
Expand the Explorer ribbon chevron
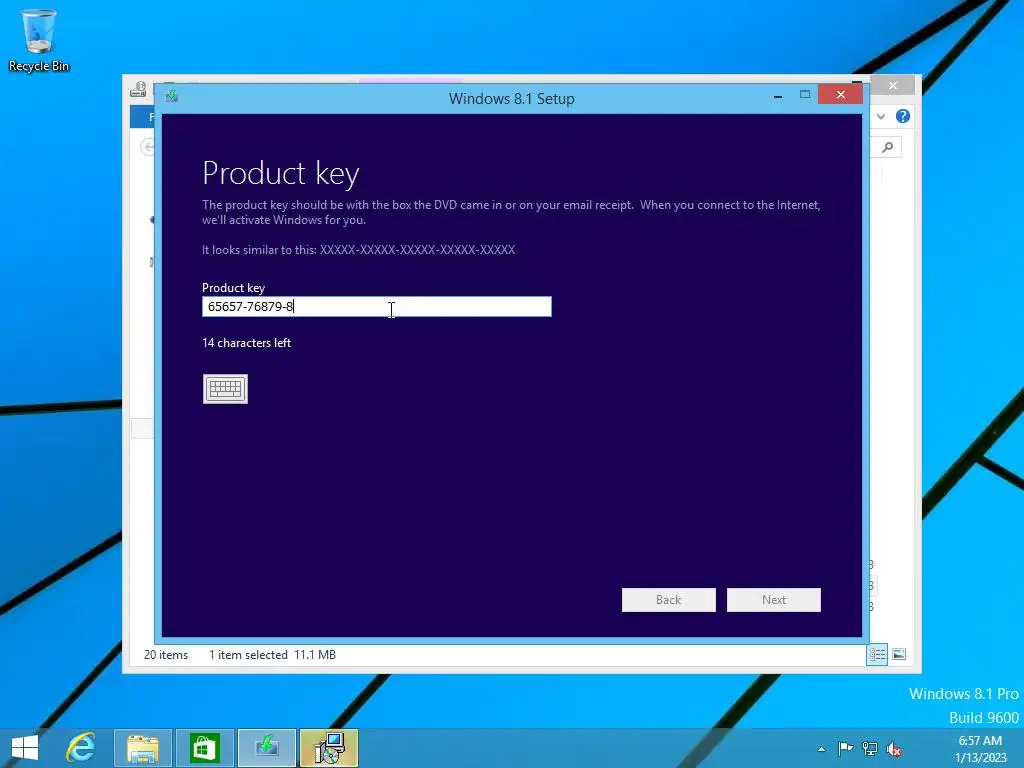[881, 116]
